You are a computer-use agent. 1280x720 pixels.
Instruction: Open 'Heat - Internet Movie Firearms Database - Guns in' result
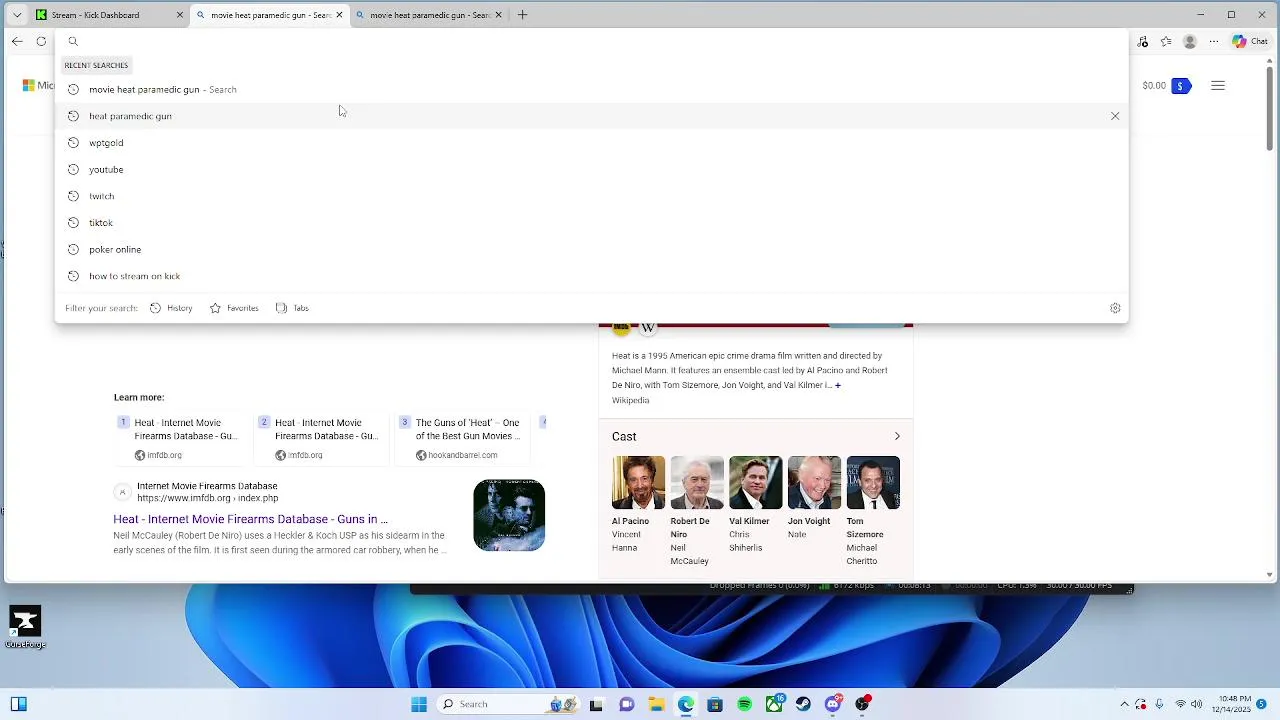click(250, 519)
